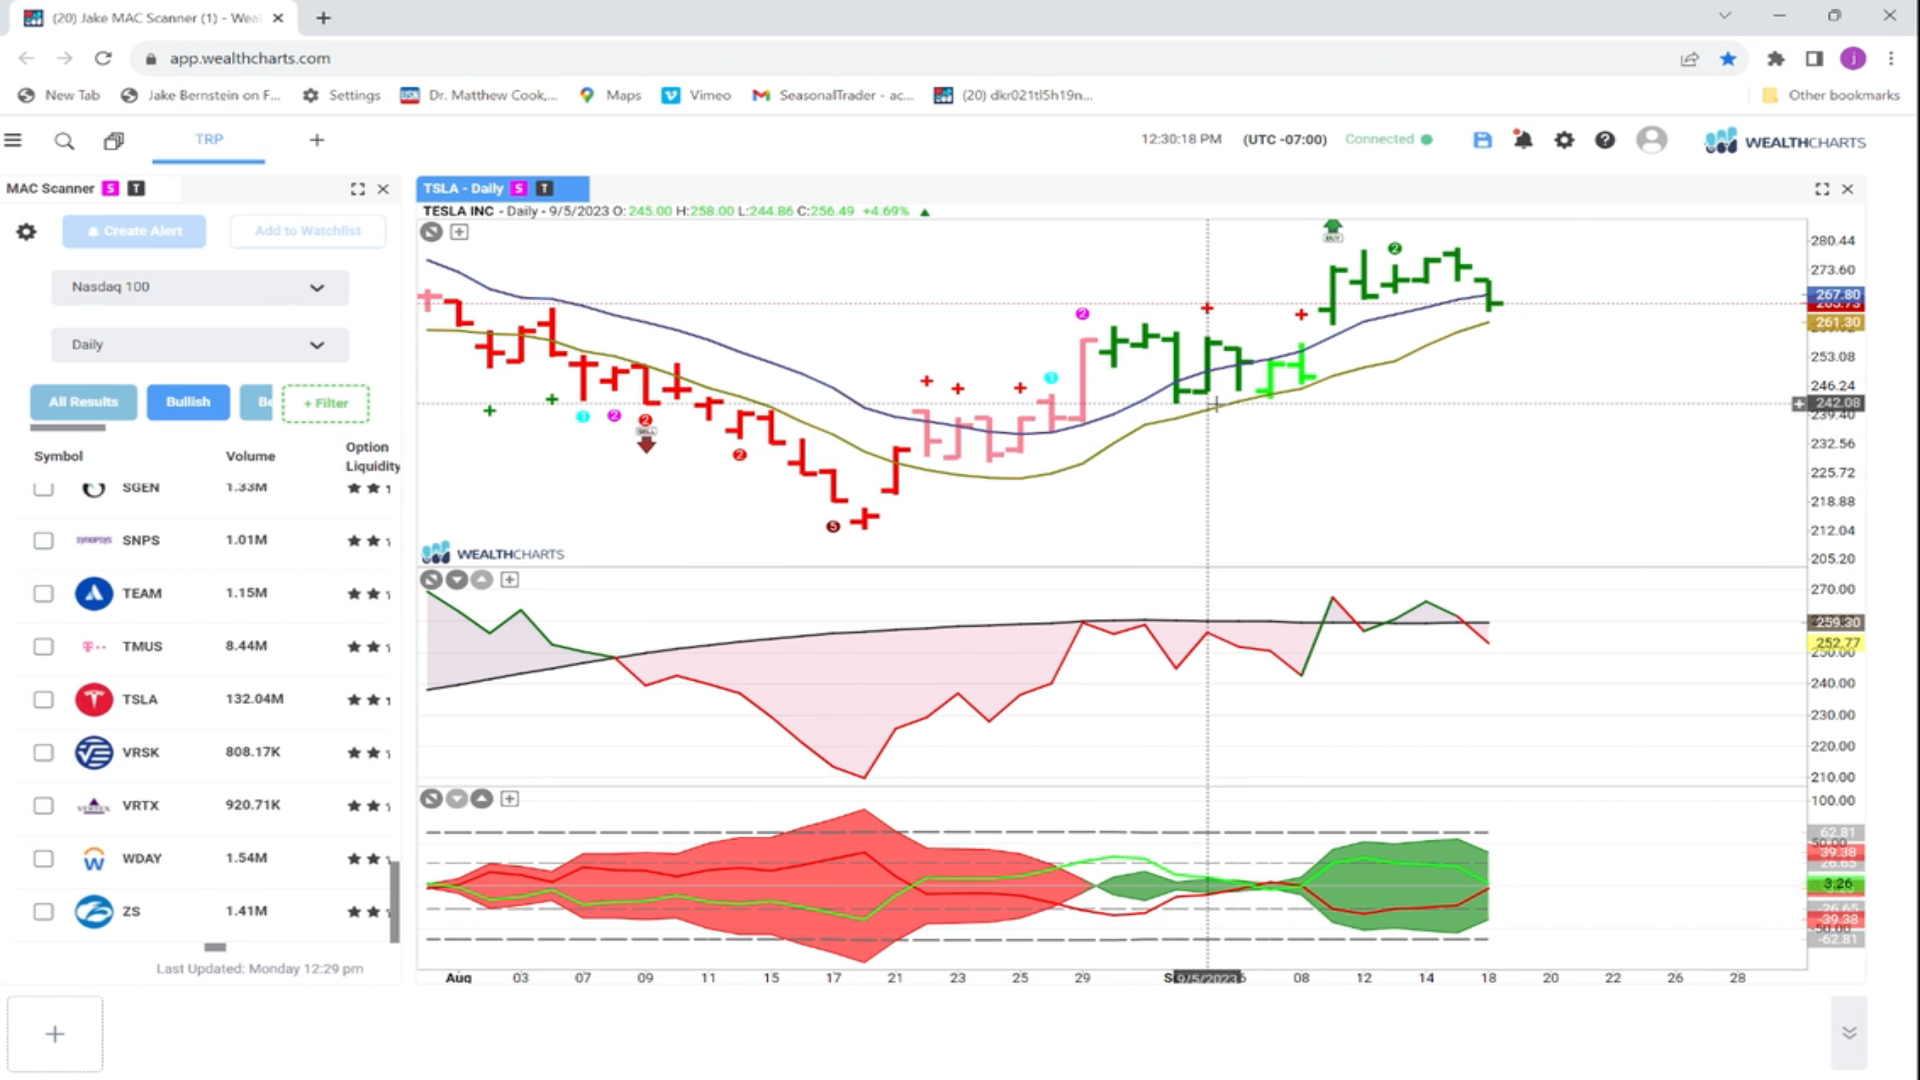
Task: Sort by the Volume column header
Action: (x=250, y=456)
